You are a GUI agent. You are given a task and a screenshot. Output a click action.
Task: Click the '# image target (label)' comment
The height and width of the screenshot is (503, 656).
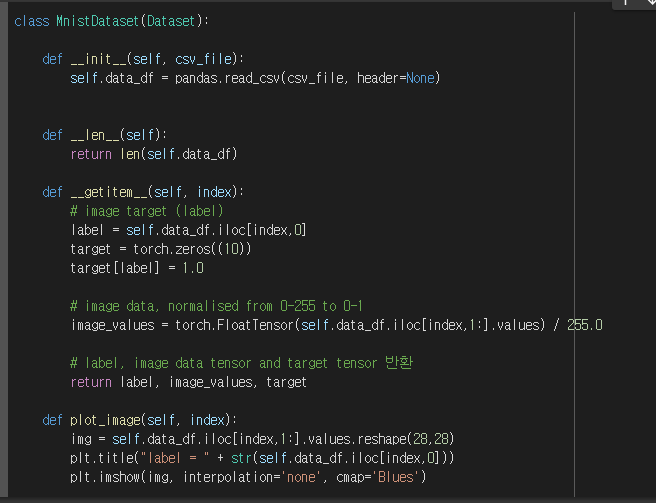coord(146,211)
